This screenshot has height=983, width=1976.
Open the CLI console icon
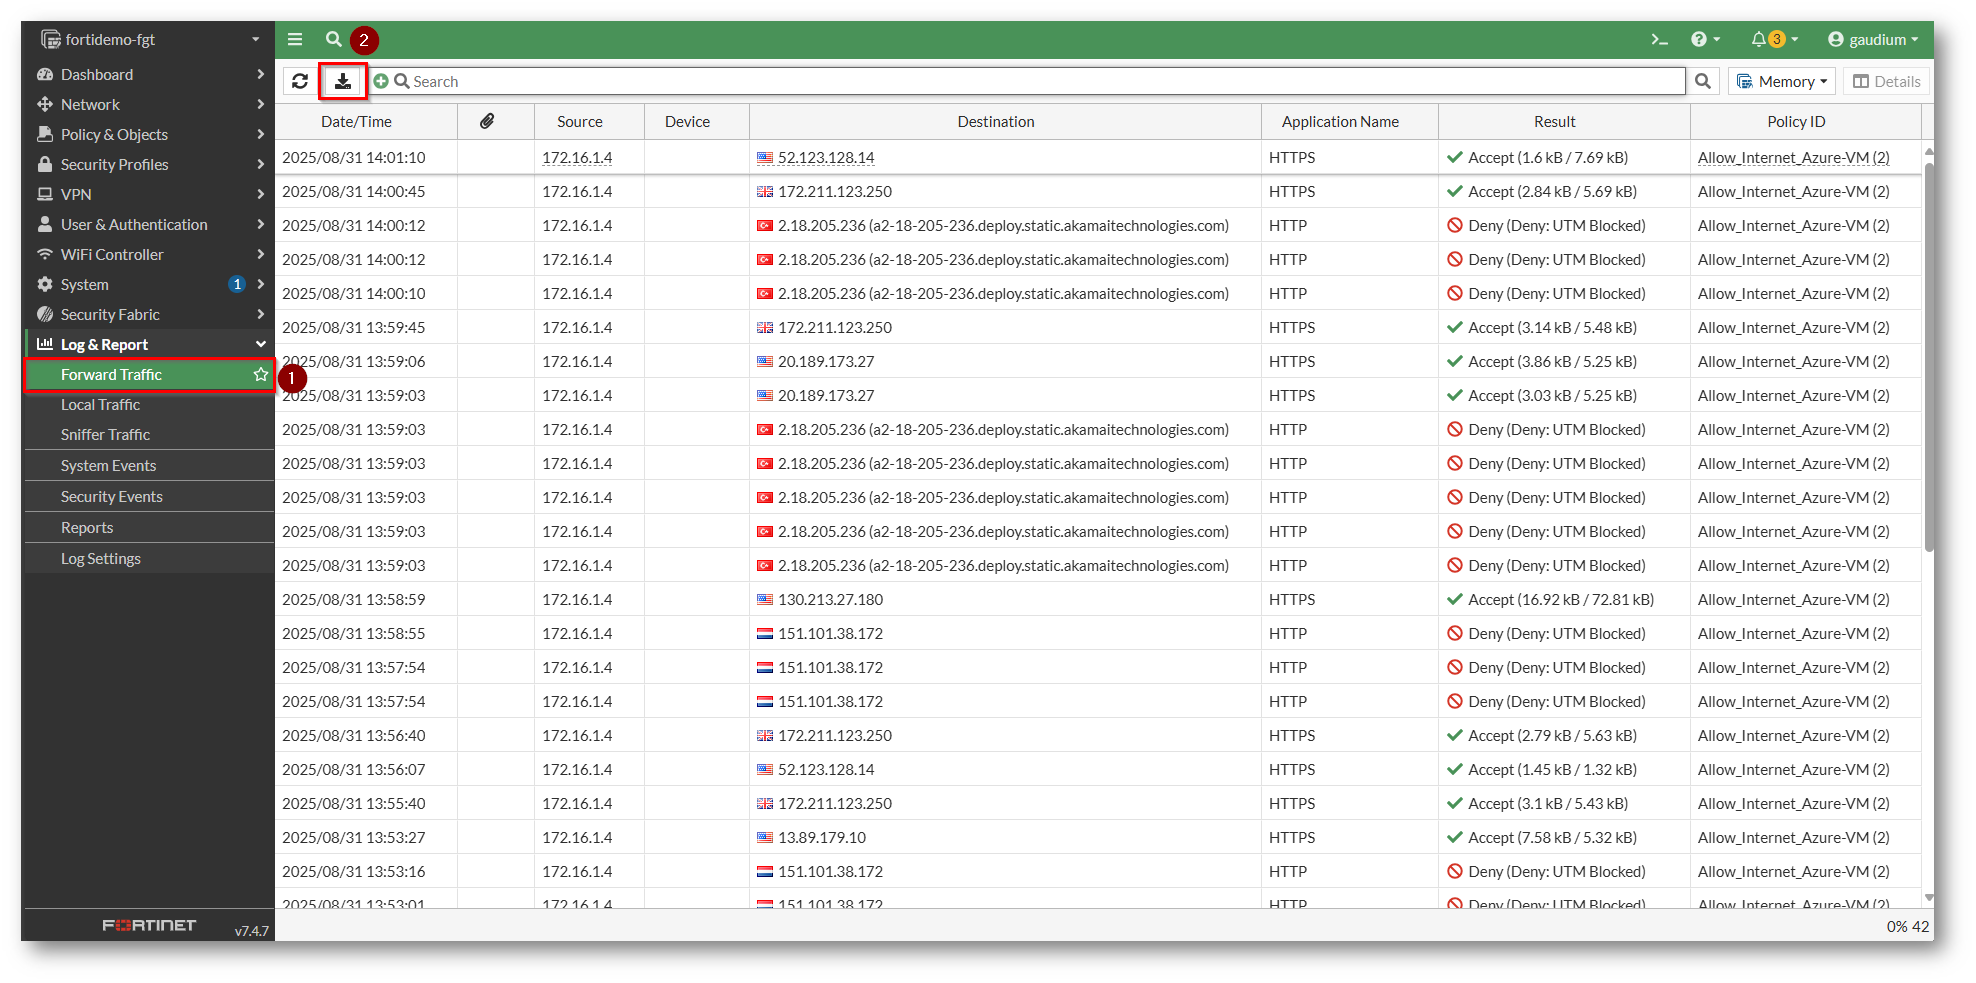coord(1659,40)
